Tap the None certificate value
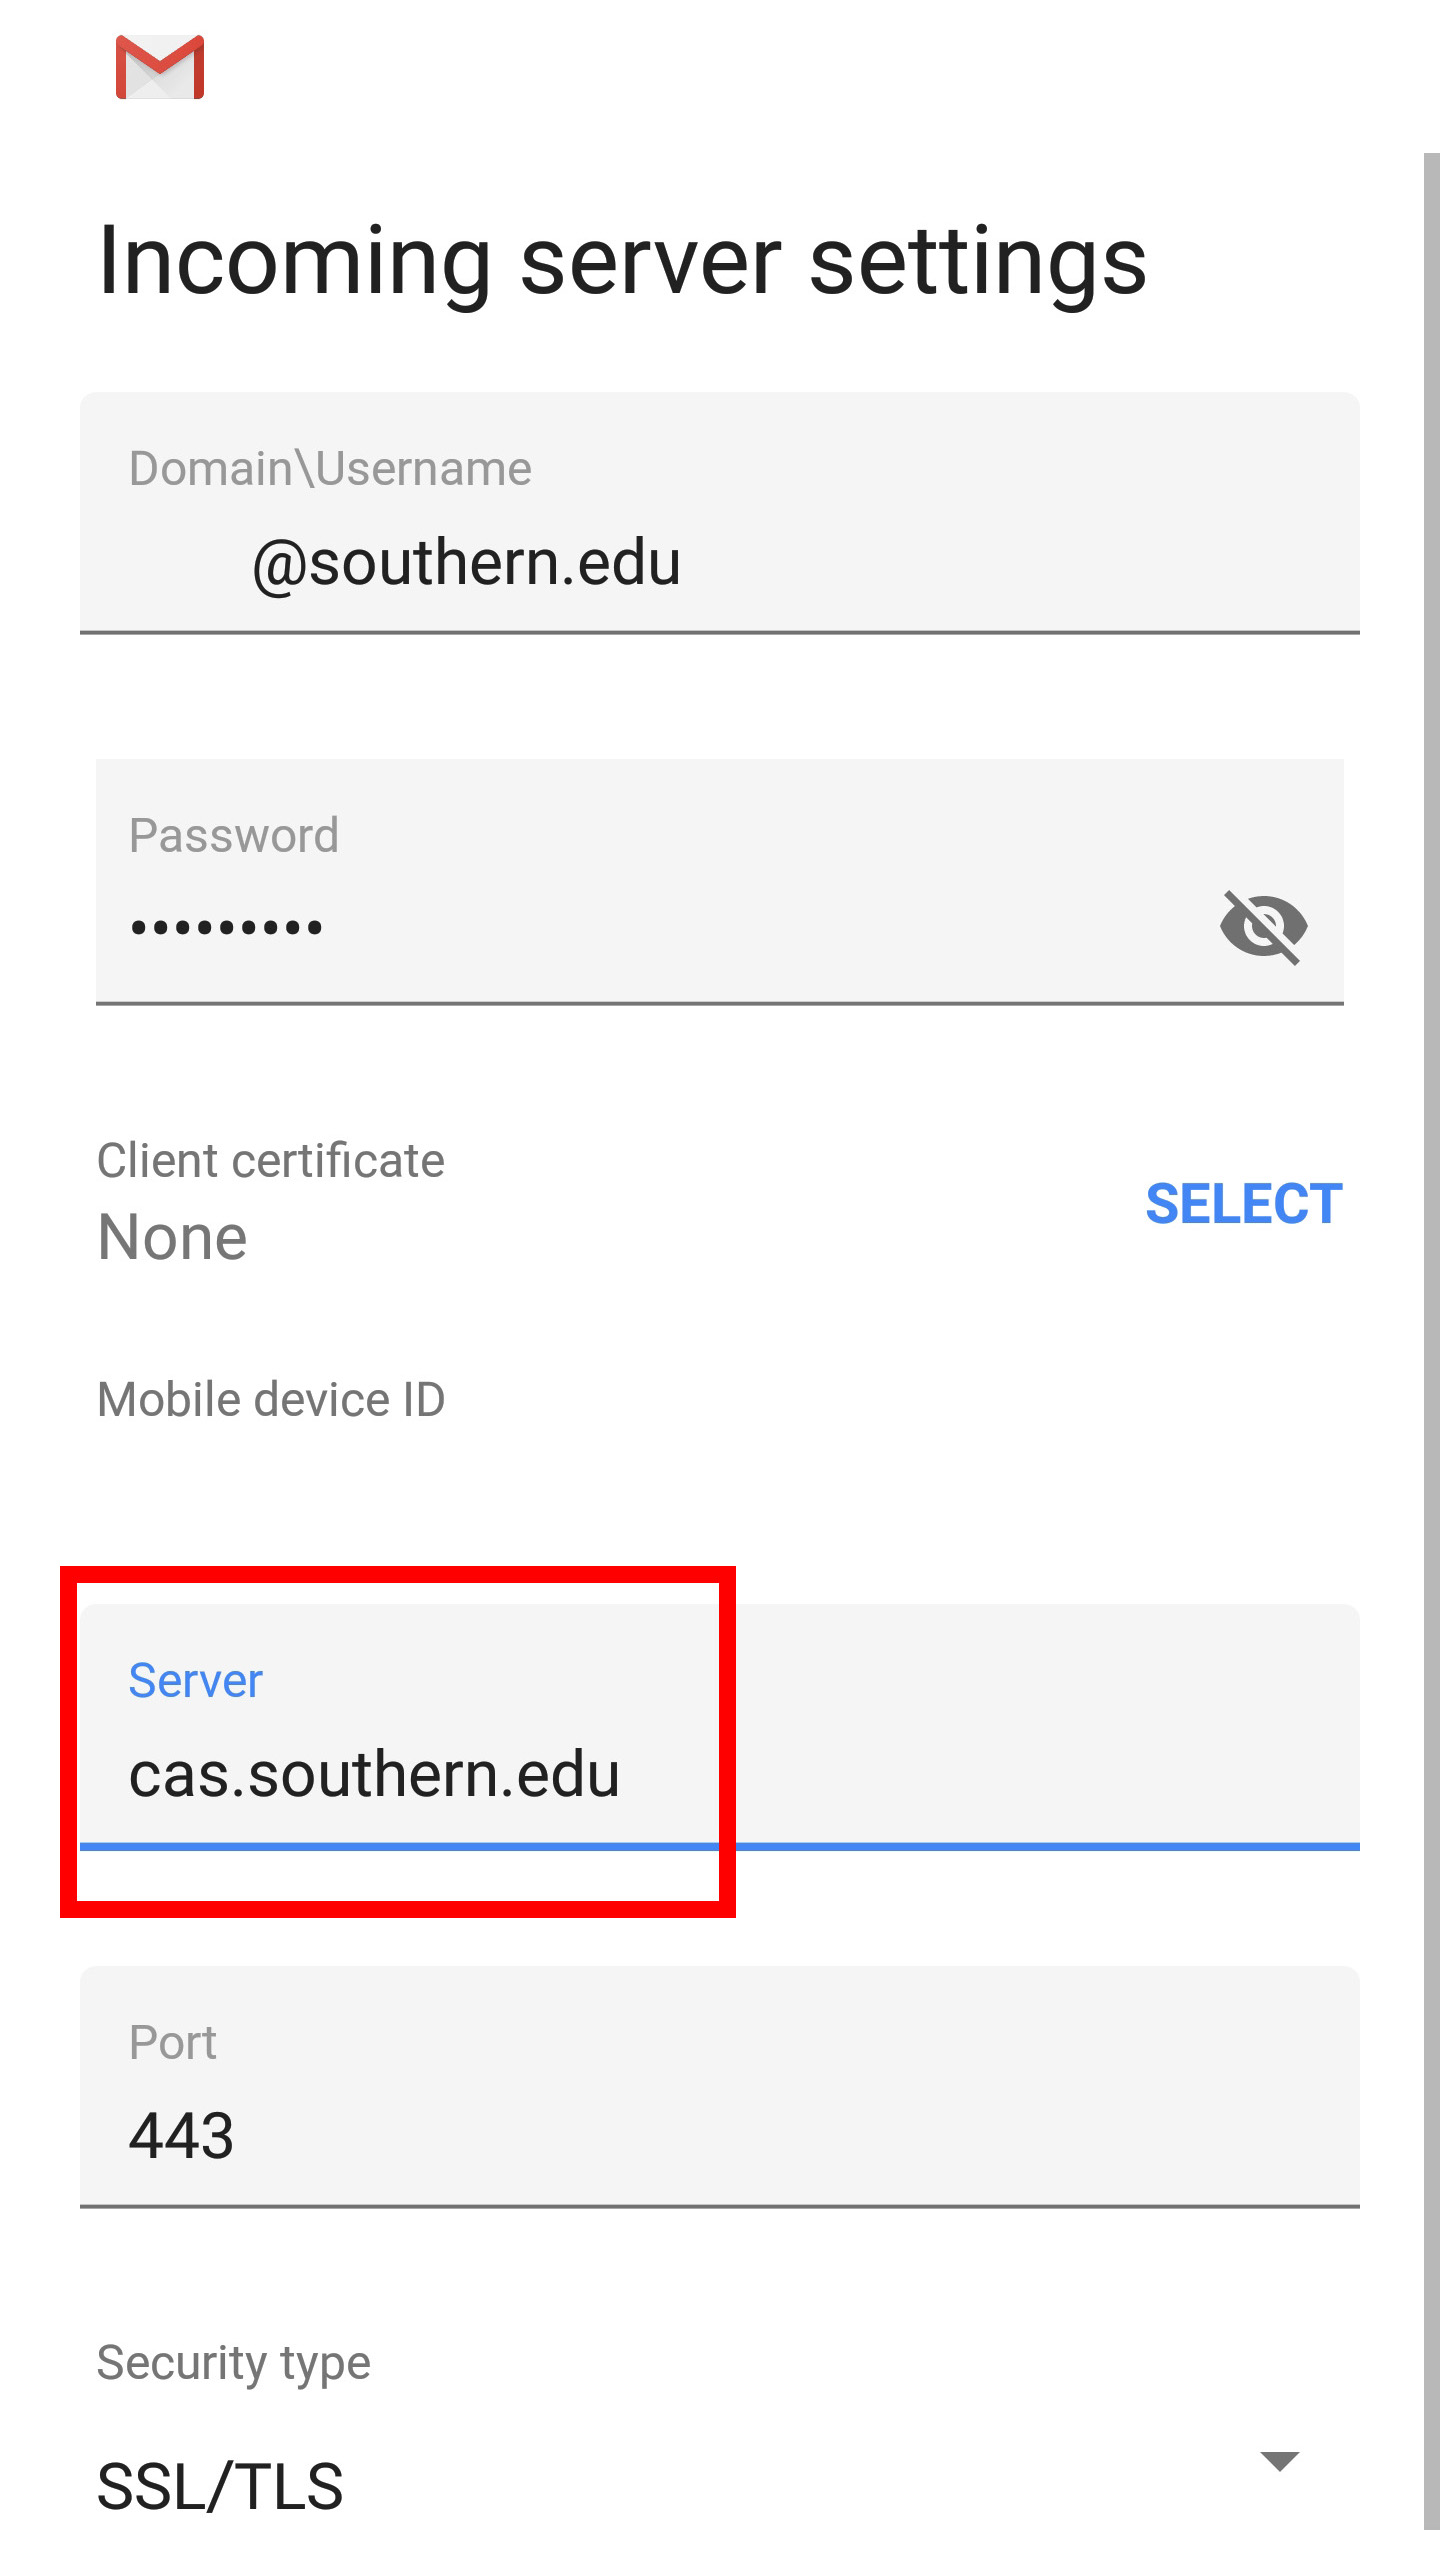The image size is (1440, 2573). pos(172,1238)
